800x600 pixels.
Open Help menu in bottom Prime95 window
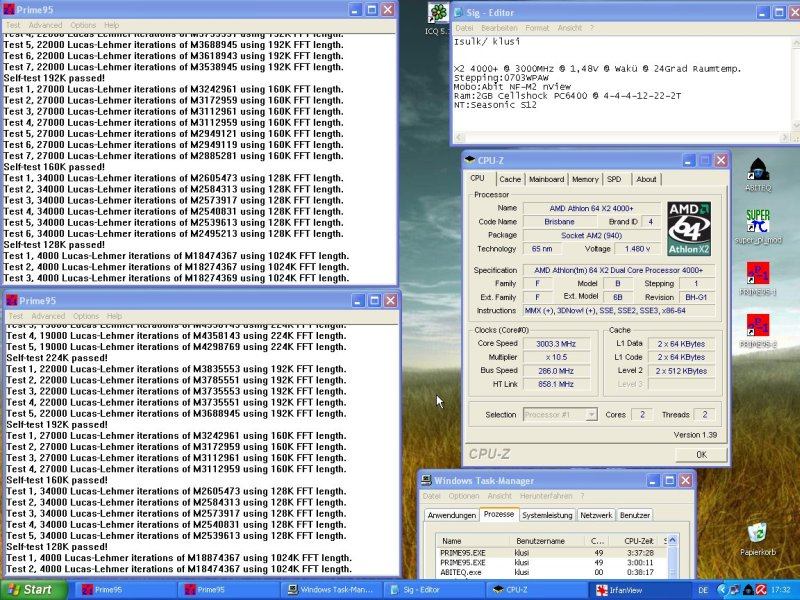[115, 316]
